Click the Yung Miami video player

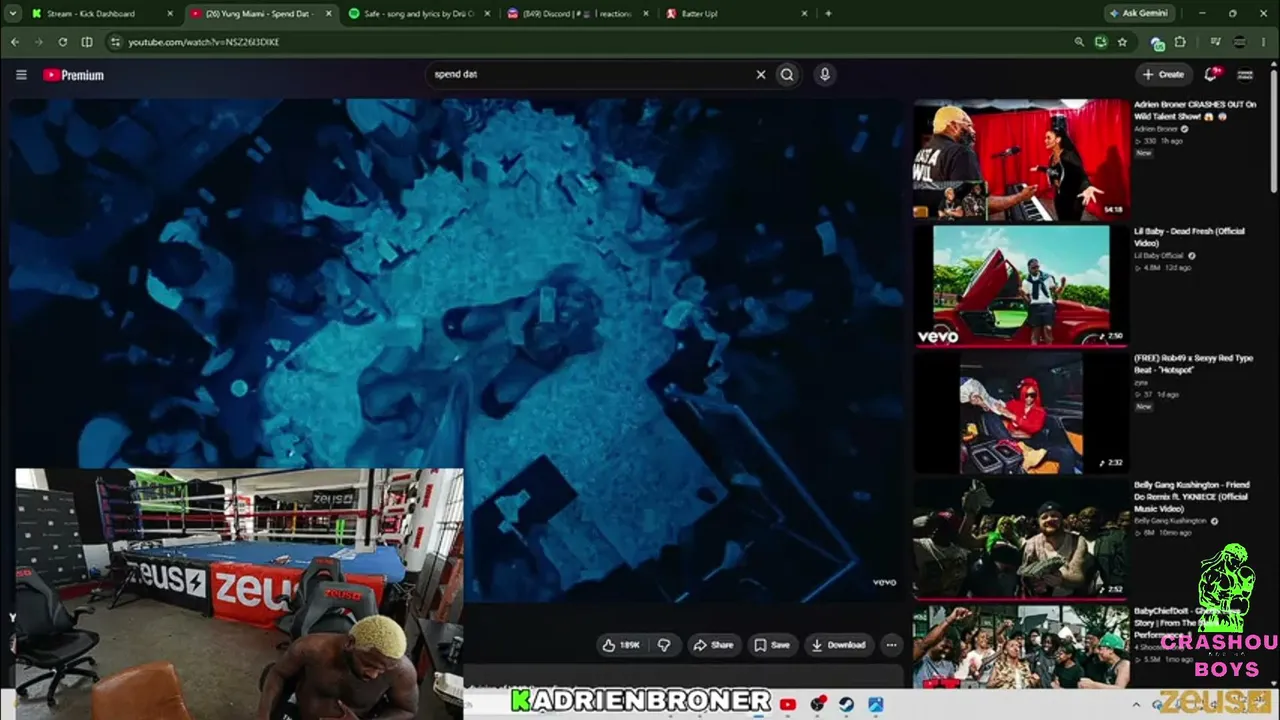coord(457,350)
